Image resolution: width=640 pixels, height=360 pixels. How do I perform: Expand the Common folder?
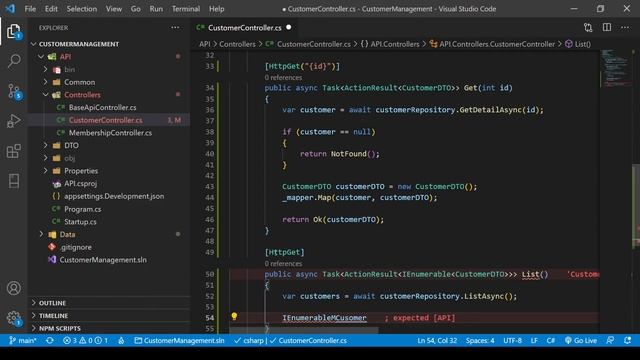pyautogui.click(x=45, y=82)
